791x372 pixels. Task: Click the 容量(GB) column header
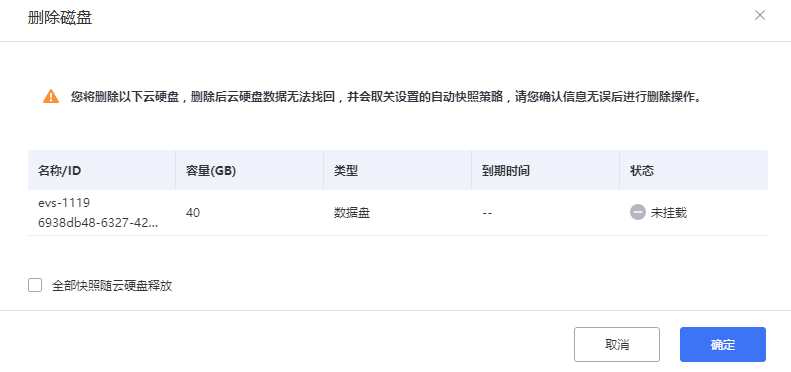[x=211, y=171]
